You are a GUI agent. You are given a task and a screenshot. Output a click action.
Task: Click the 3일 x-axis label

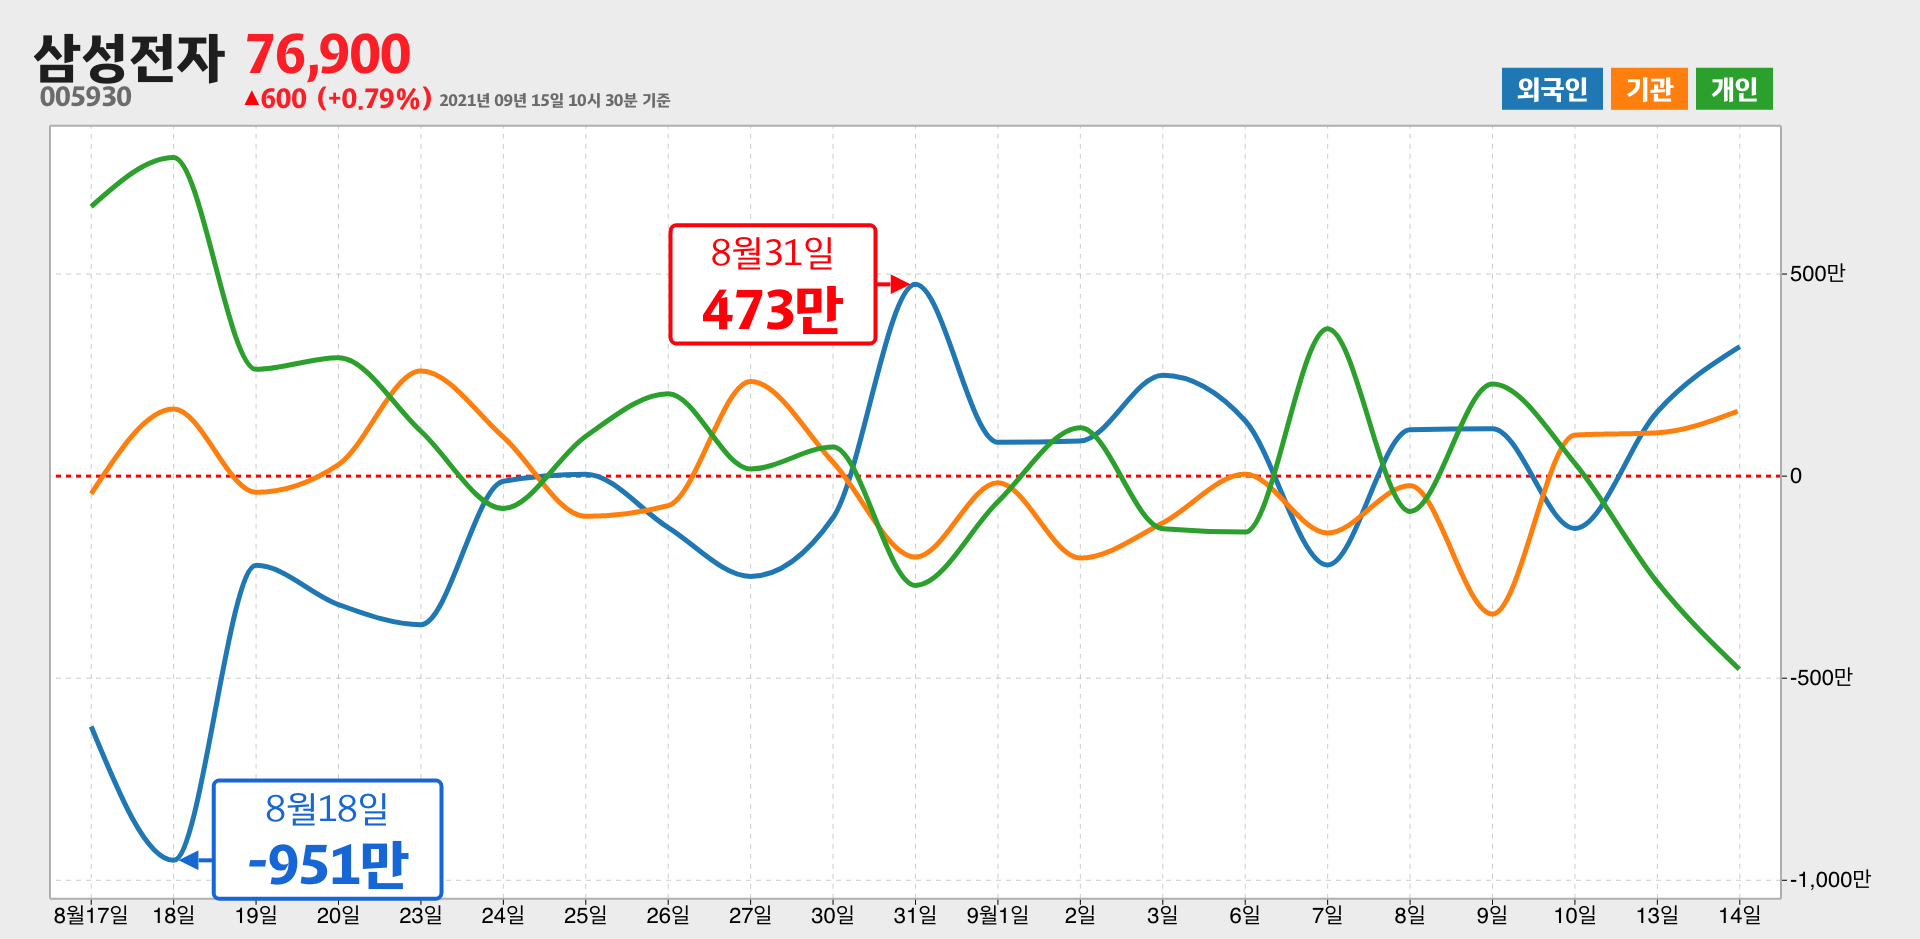point(1162,915)
